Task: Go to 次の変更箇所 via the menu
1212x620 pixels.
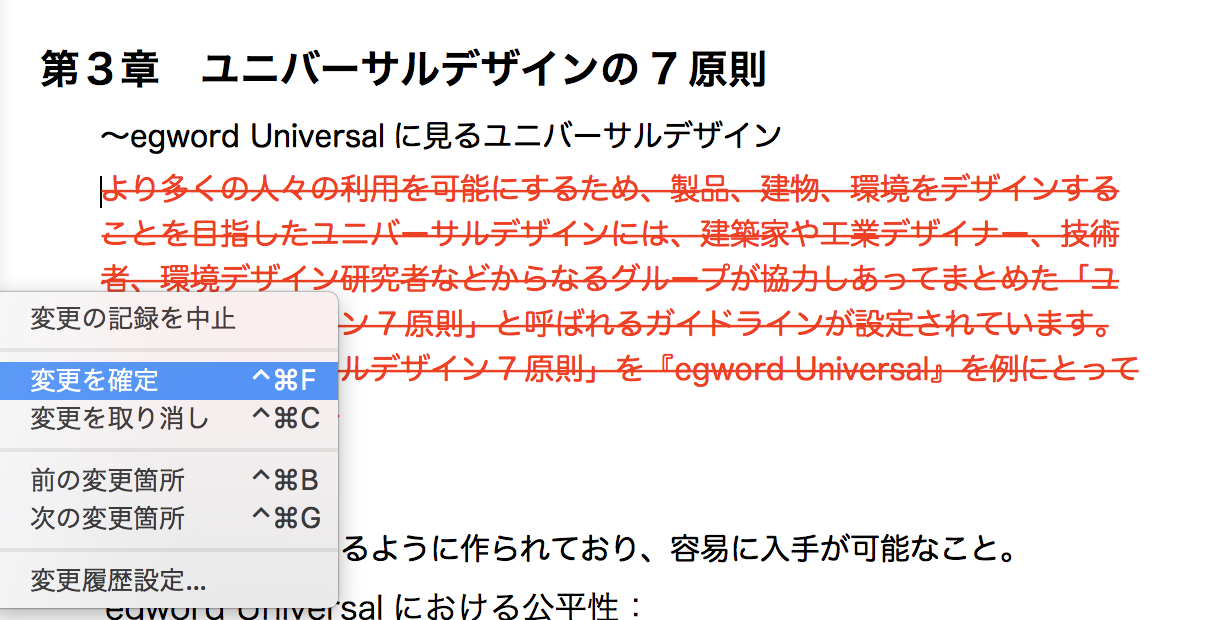Action: pos(108,519)
